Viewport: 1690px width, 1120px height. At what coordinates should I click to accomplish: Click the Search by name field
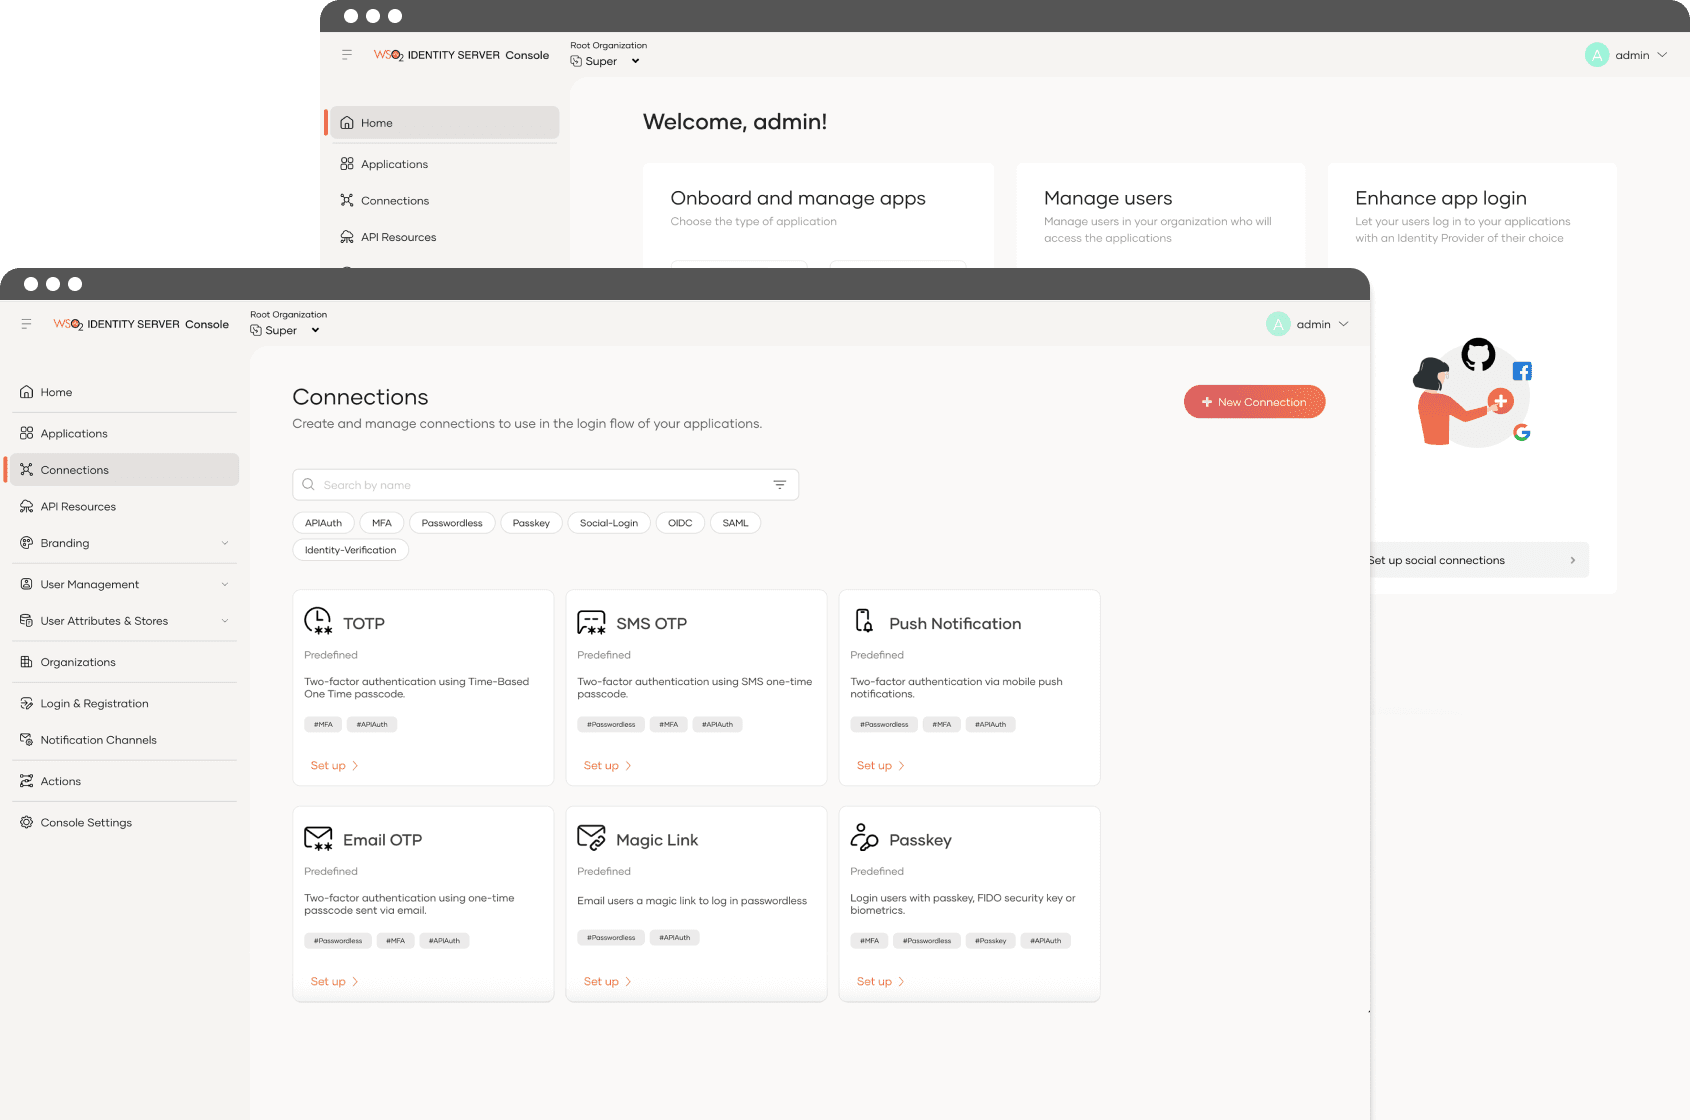tap(540, 485)
